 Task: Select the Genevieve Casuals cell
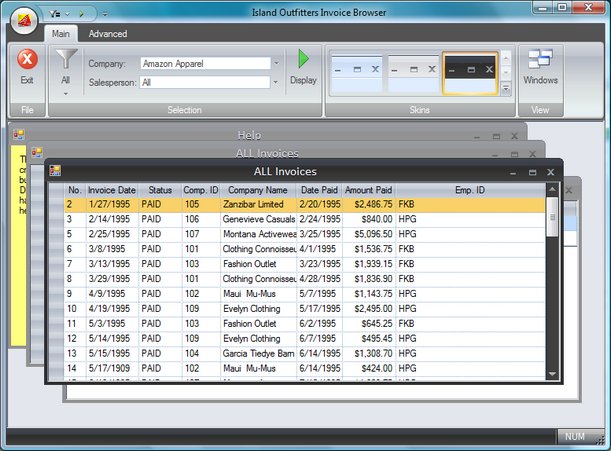[x=258, y=219]
